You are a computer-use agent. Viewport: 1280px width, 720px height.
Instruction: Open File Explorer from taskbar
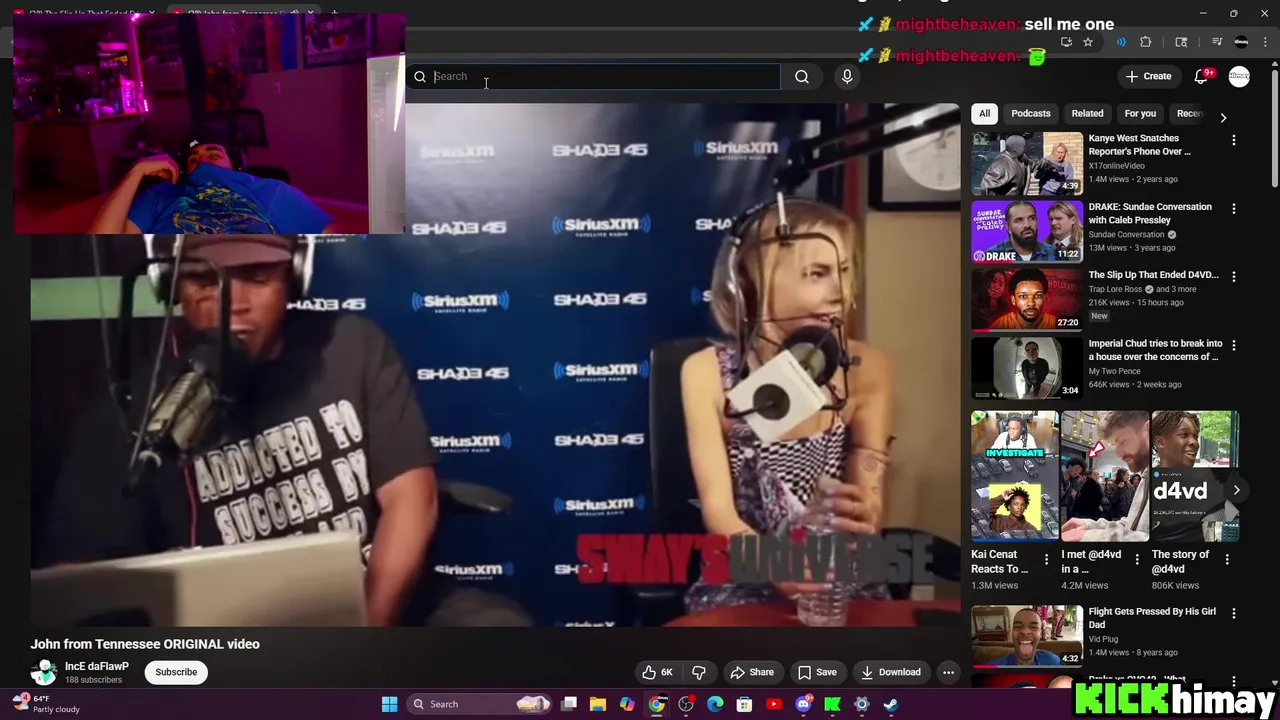click(x=598, y=704)
